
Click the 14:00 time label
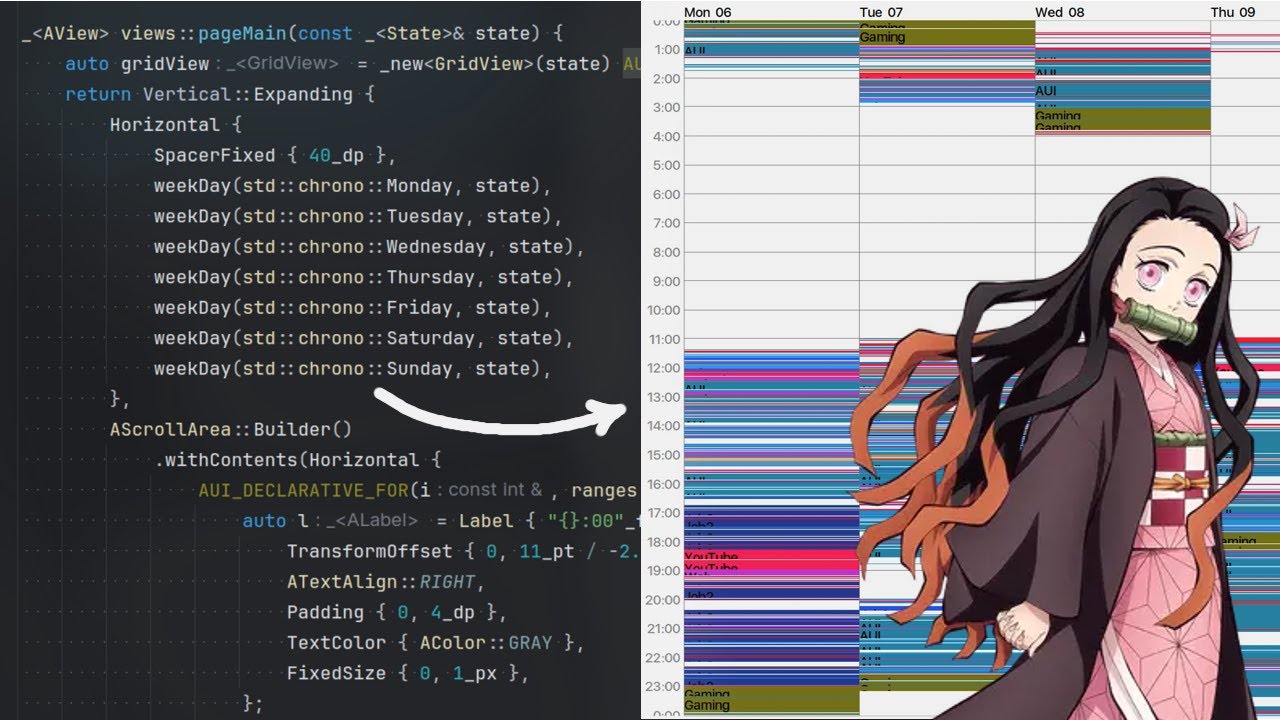pos(664,427)
